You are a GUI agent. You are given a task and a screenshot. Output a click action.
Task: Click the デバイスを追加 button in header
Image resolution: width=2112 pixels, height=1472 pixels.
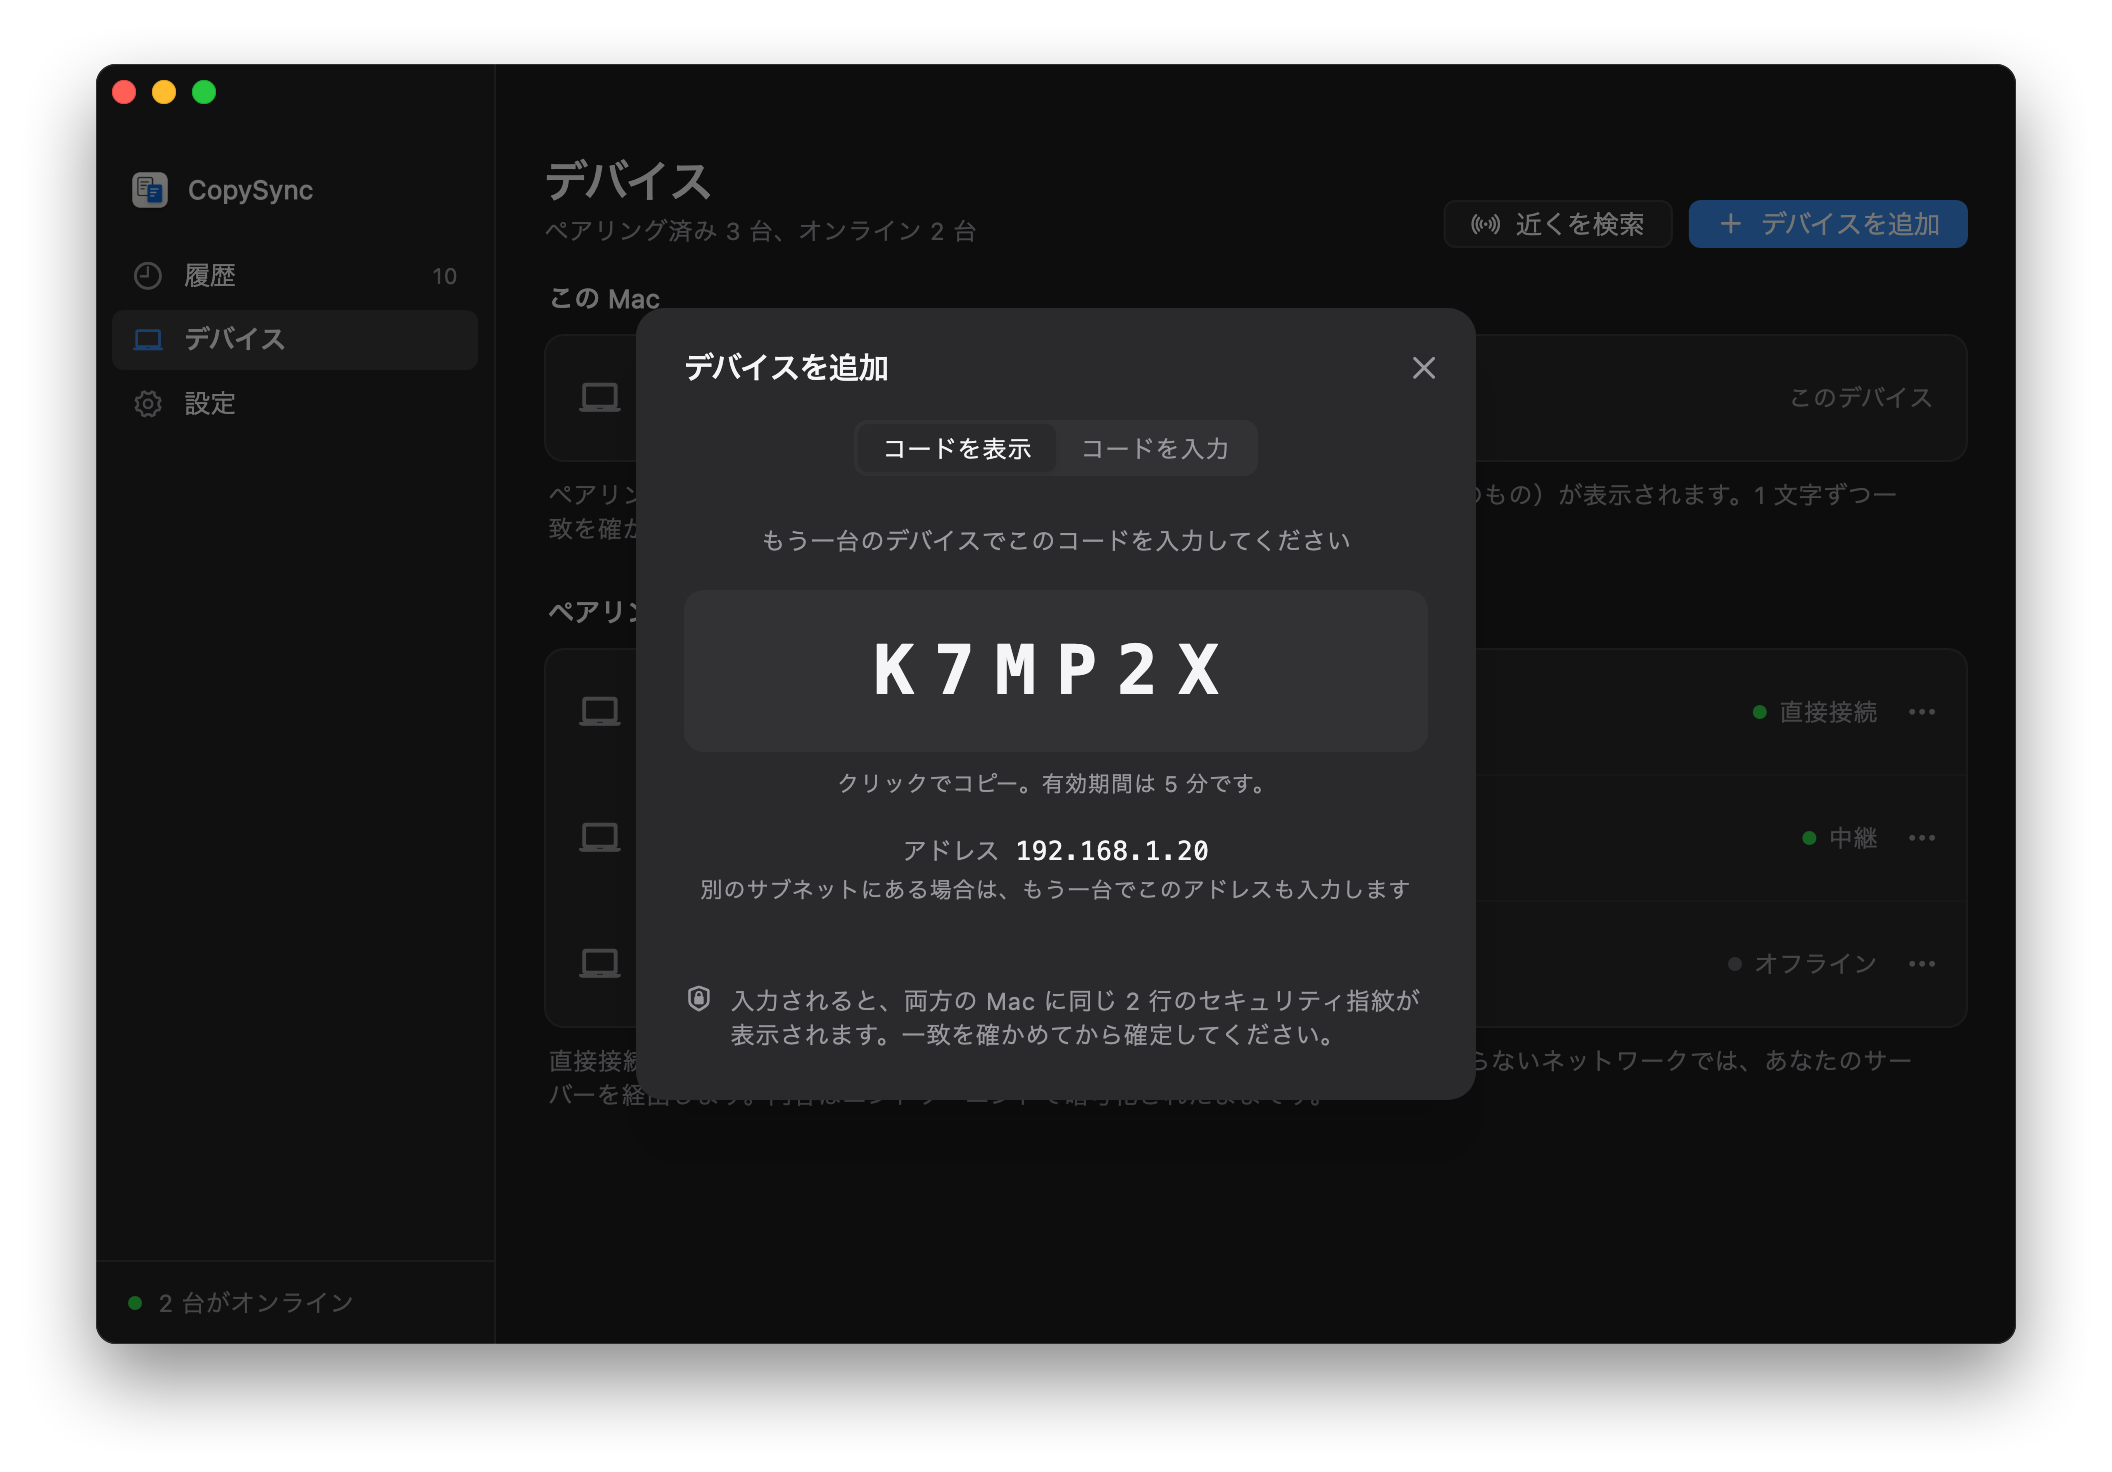(1828, 224)
